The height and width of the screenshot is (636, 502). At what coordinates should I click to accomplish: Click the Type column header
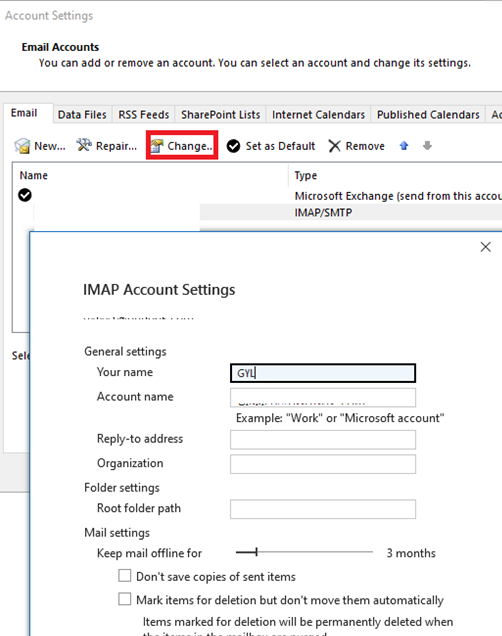[x=306, y=176]
